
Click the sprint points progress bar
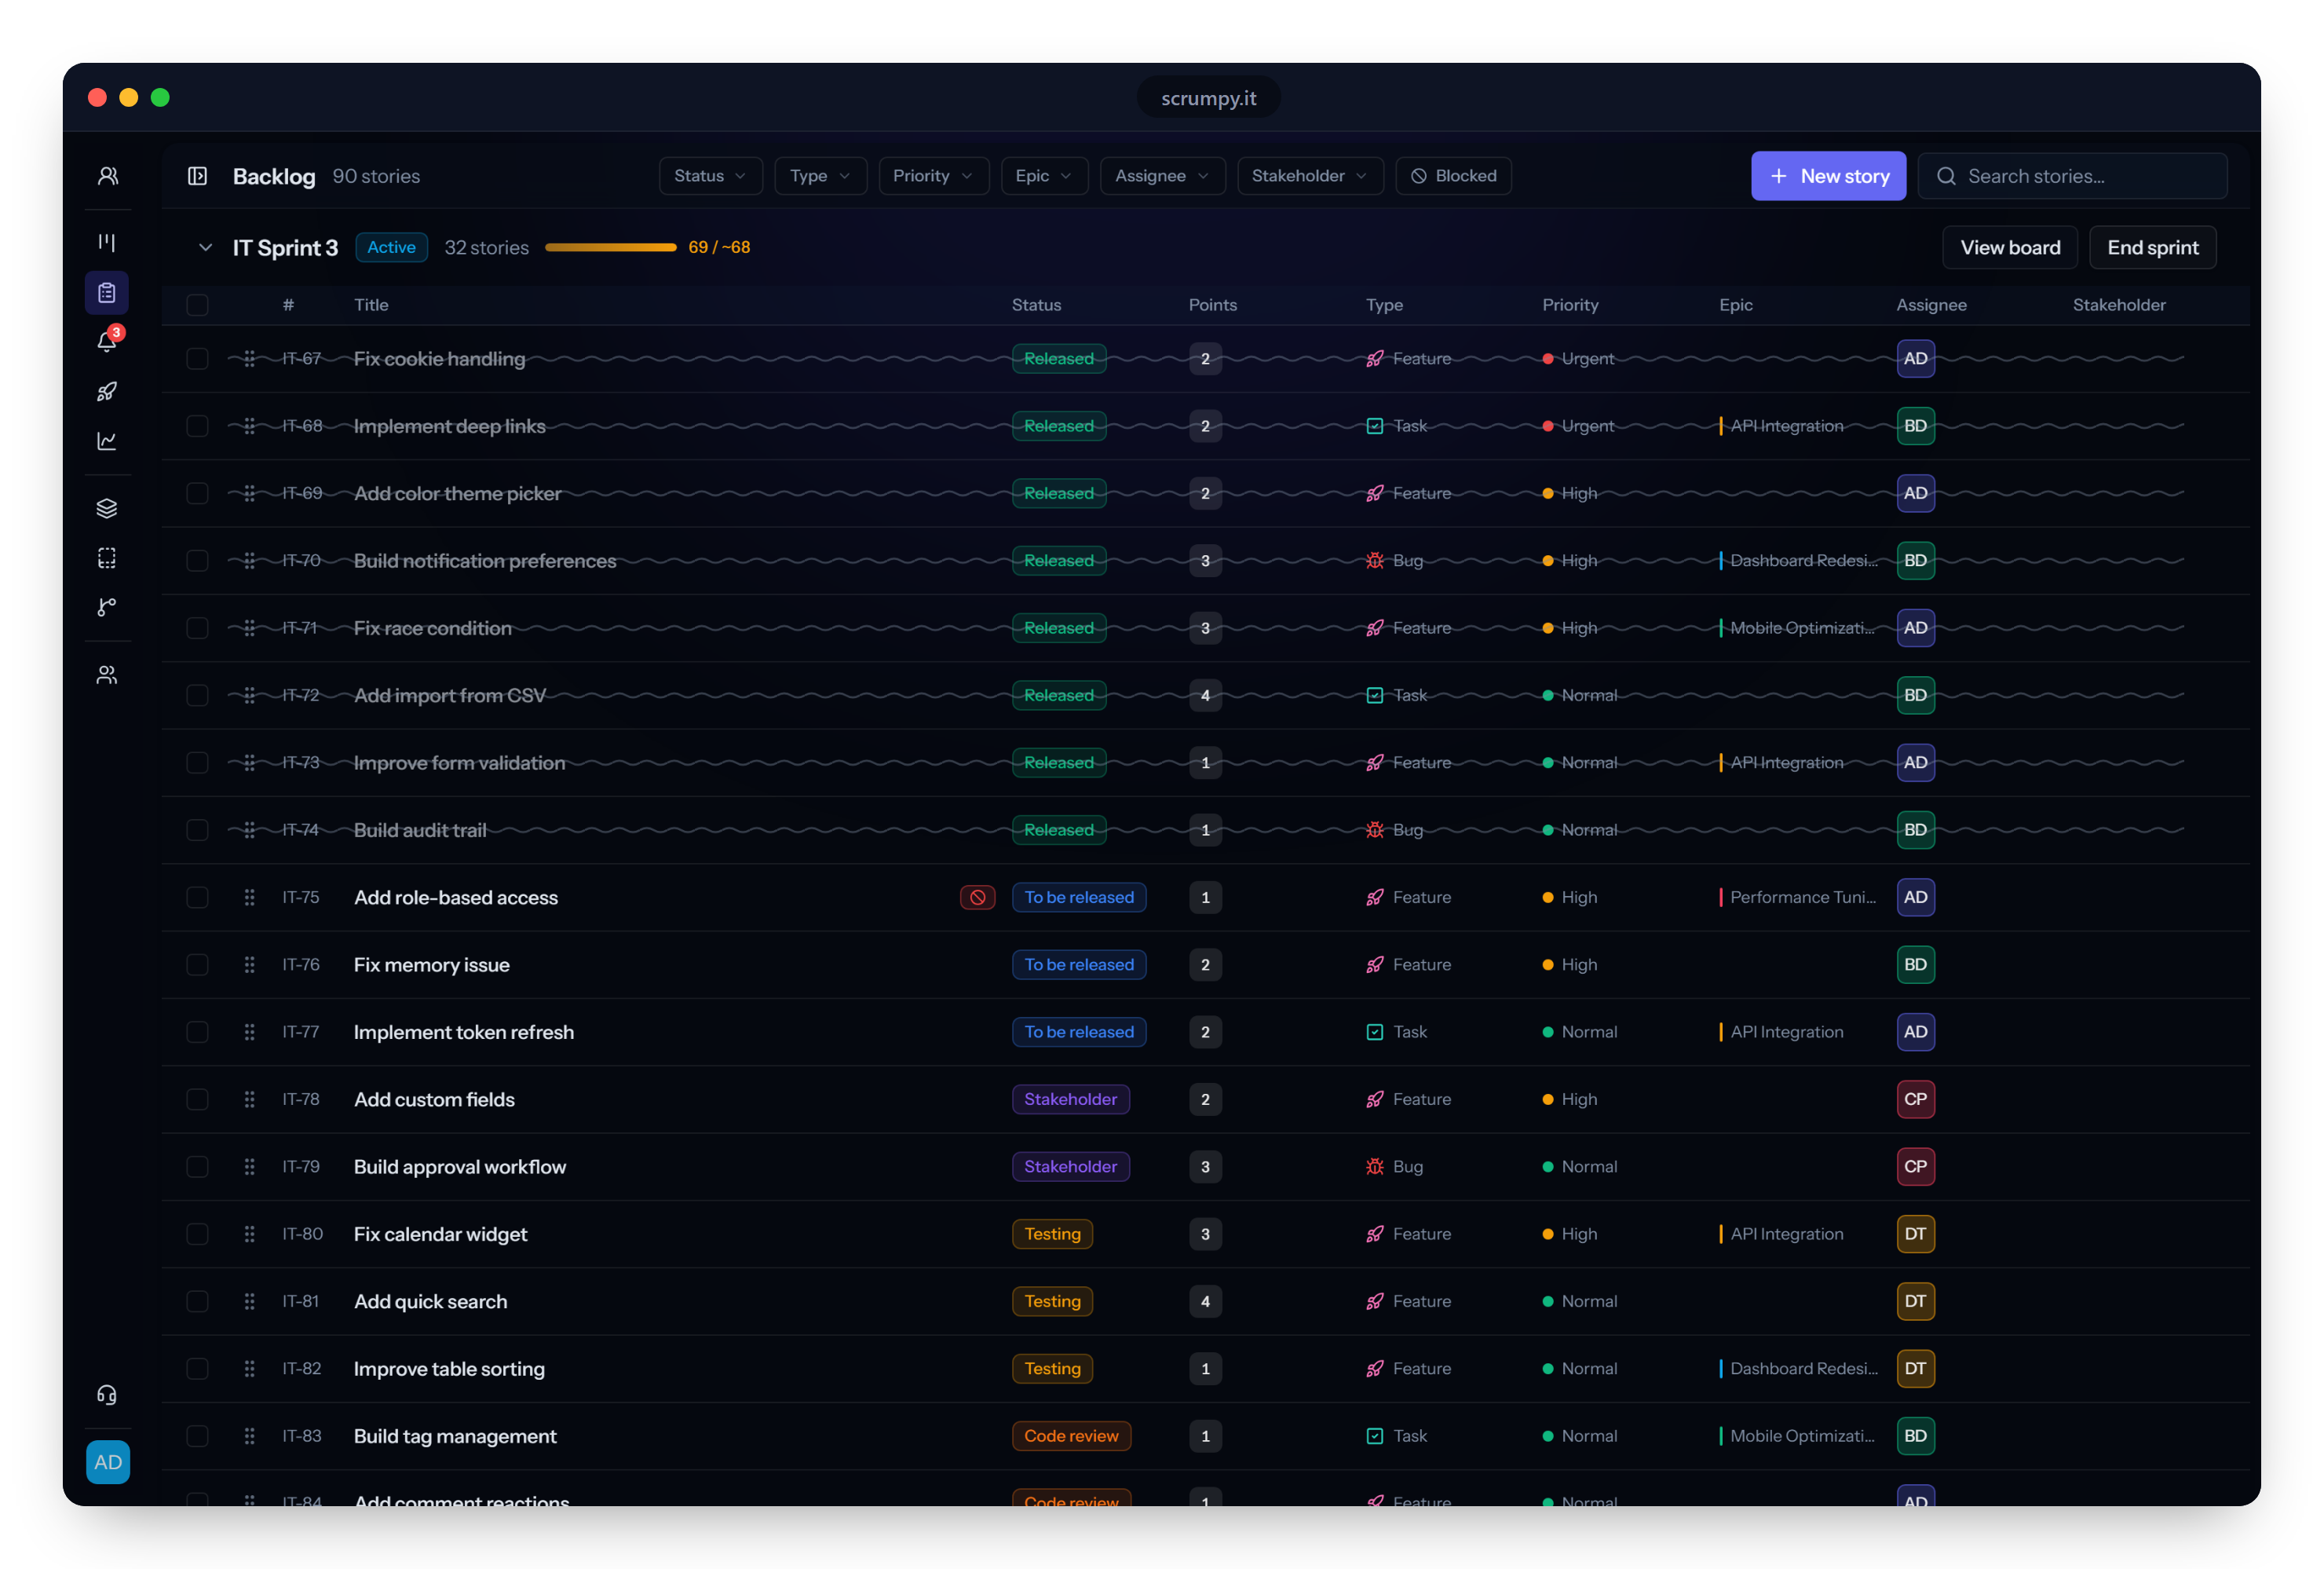click(611, 247)
